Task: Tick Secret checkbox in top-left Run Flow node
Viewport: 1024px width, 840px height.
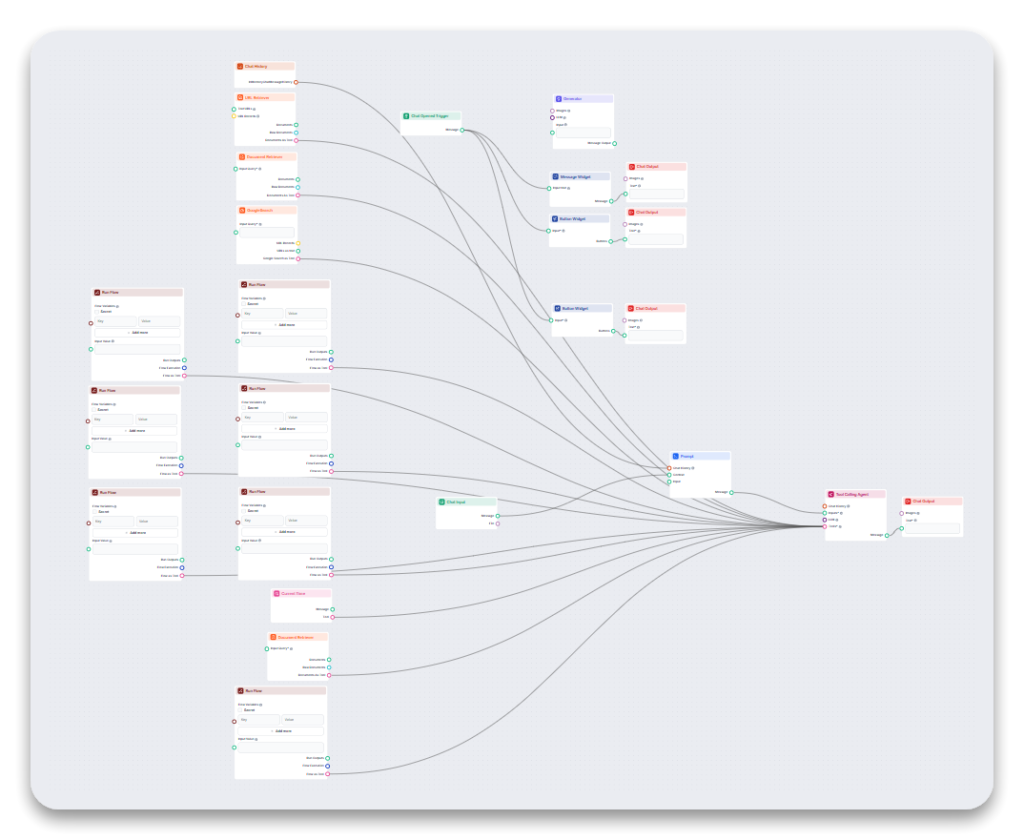Action: 98,312
